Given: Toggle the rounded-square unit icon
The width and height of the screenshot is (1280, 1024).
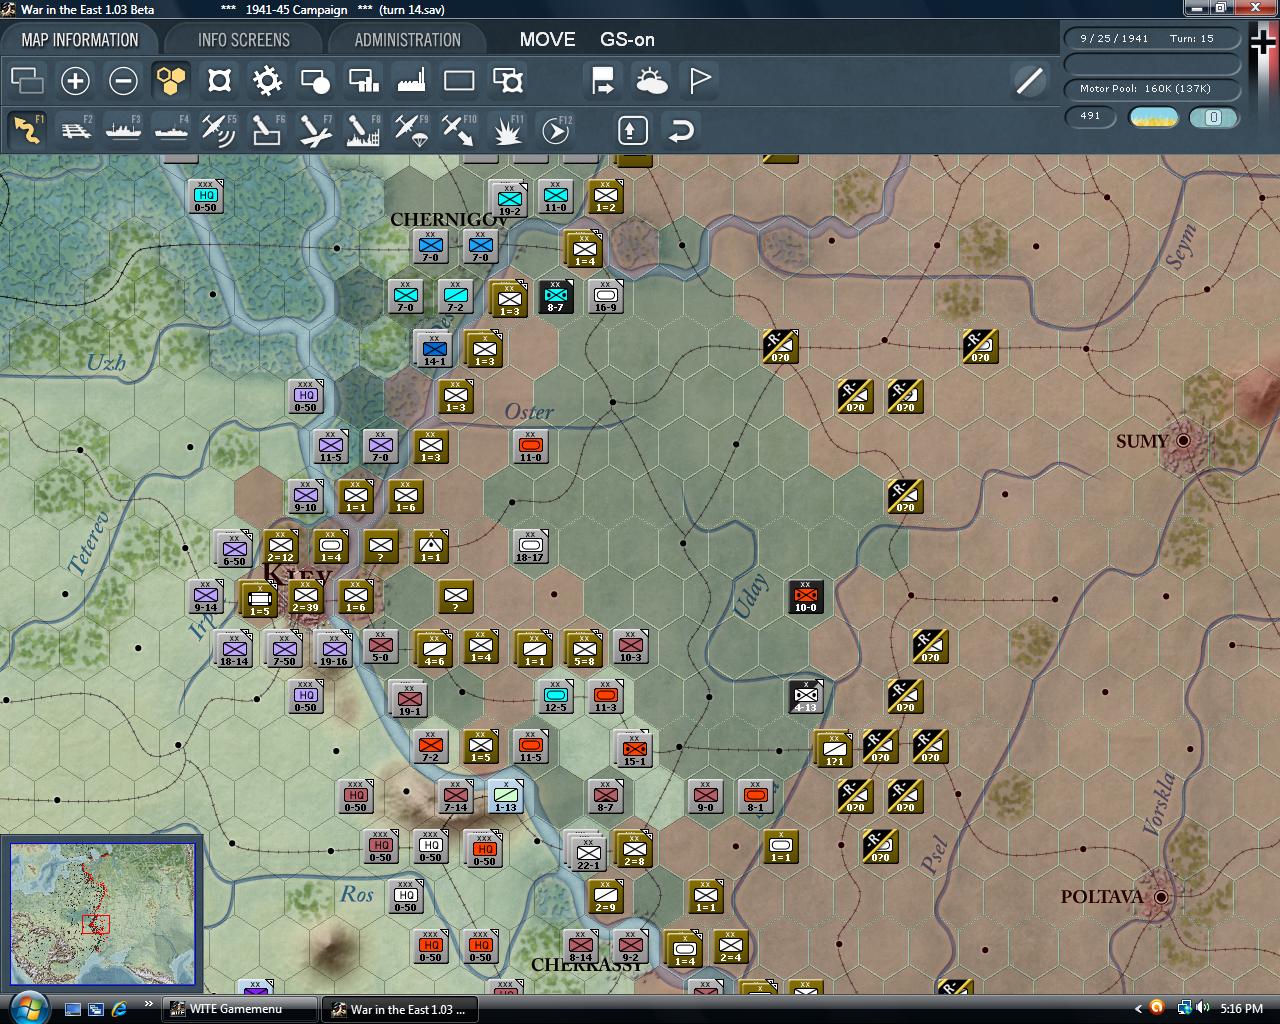Looking at the screenshot, I should (x=219, y=80).
